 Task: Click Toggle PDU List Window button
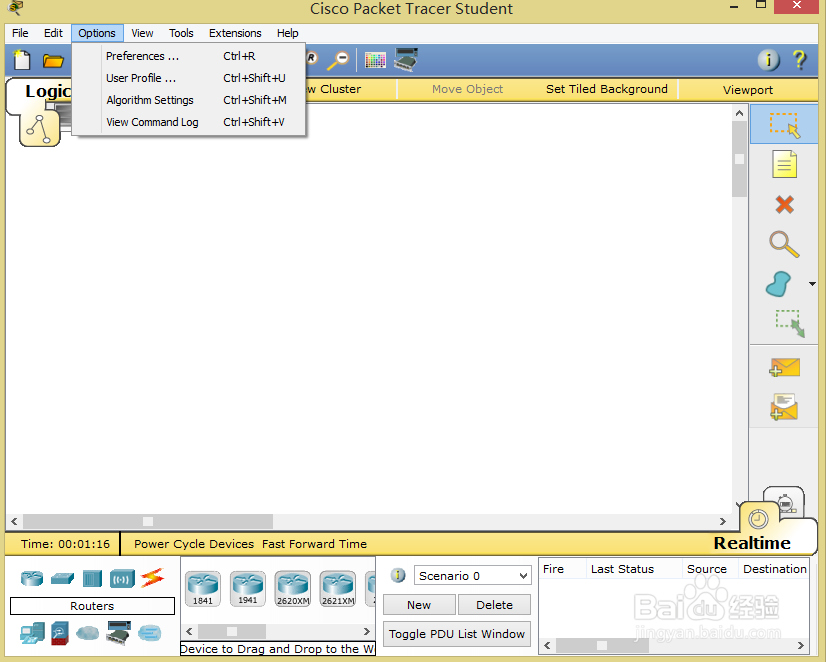point(457,634)
